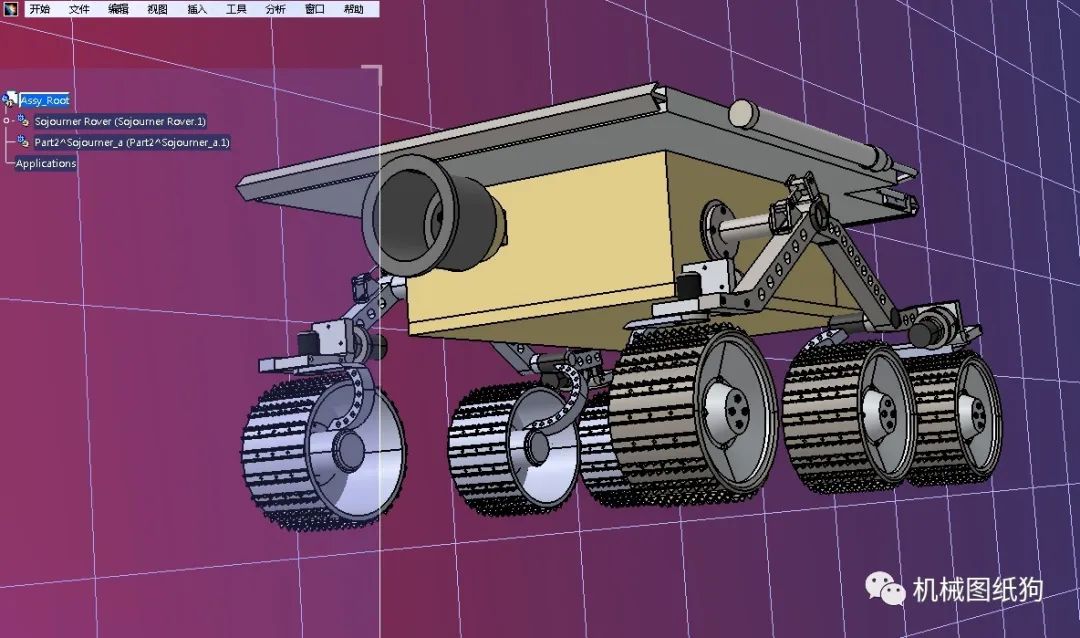Screen dimensions: 1080x638
Task: Open the 开始 menu
Action: 40,9
